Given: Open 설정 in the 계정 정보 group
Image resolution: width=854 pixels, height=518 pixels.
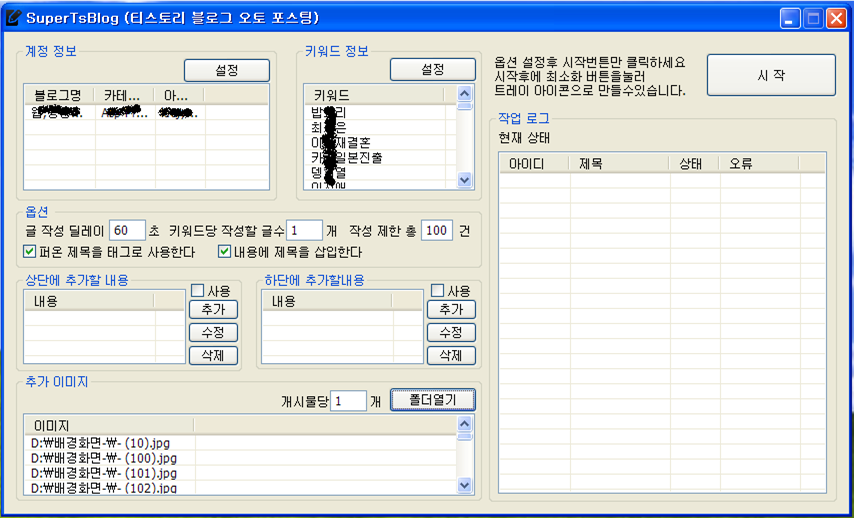Looking at the screenshot, I should click(227, 70).
